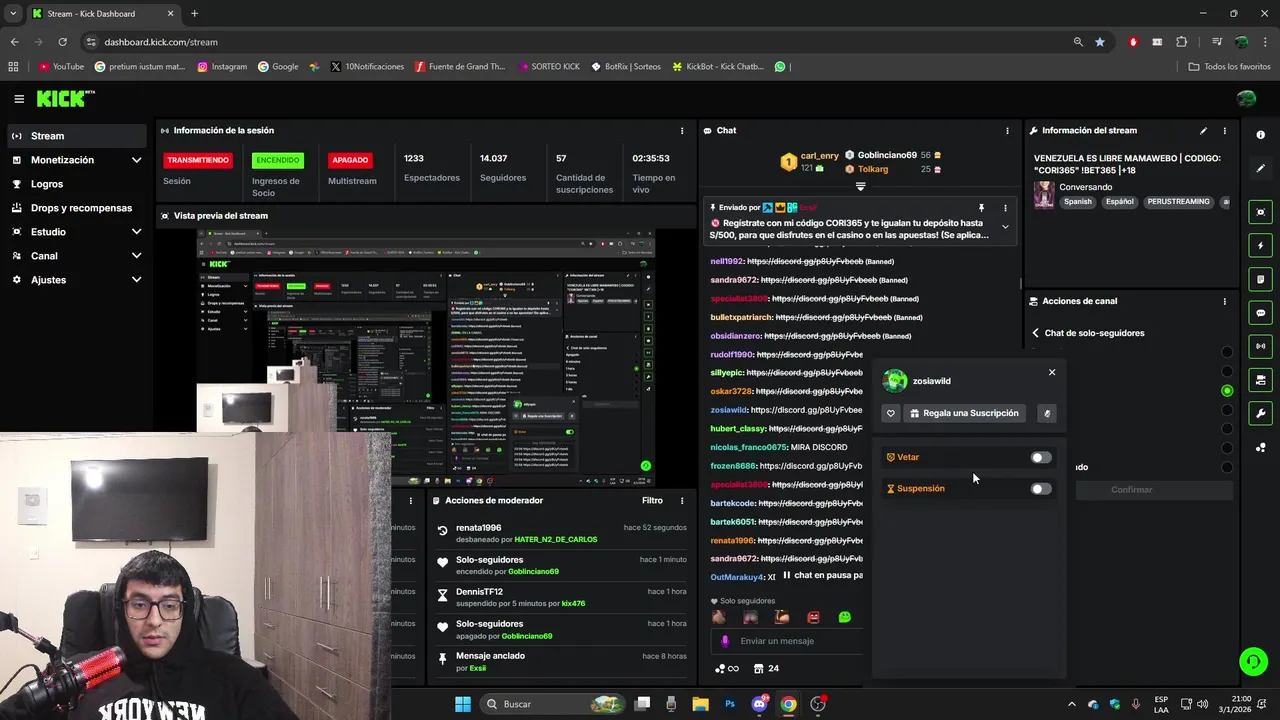Click the wrench icon in right sidebar
The width and height of the screenshot is (1280, 720).
pos(1260,413)
